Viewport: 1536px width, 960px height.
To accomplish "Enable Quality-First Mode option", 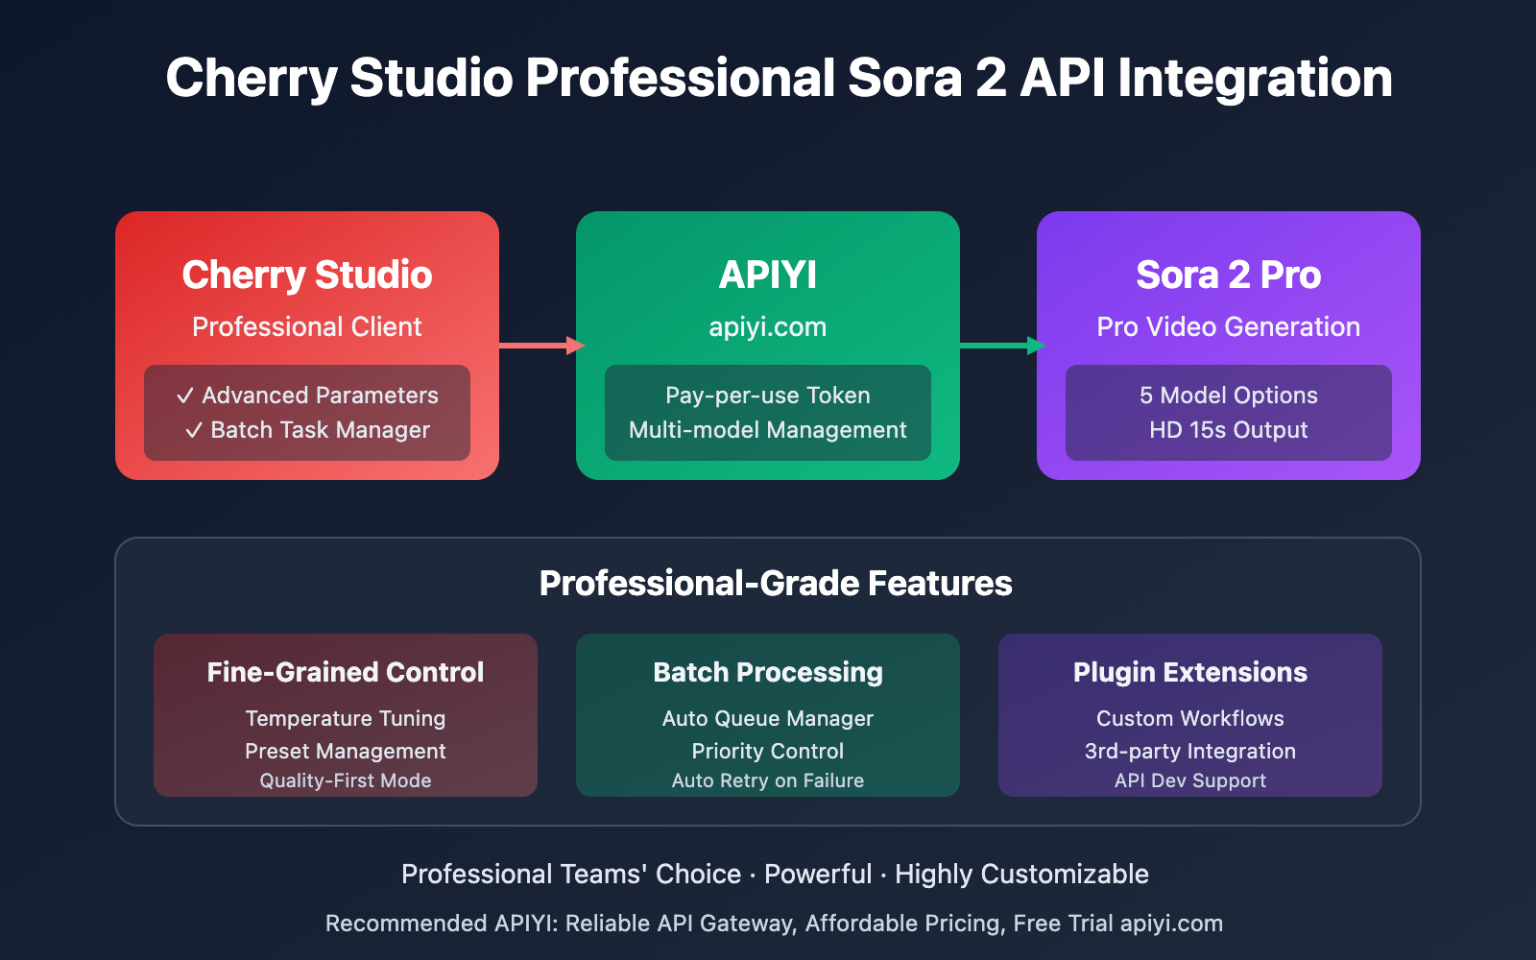I will point(345,780).
